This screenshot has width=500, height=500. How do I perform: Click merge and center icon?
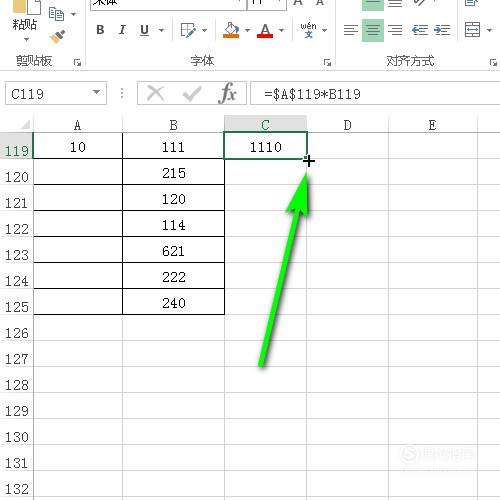(472, 30)
